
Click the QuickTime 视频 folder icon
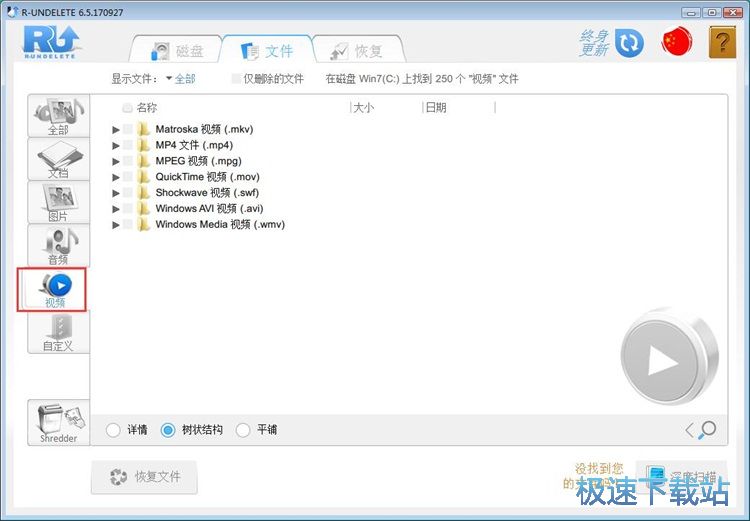point(143,177)
